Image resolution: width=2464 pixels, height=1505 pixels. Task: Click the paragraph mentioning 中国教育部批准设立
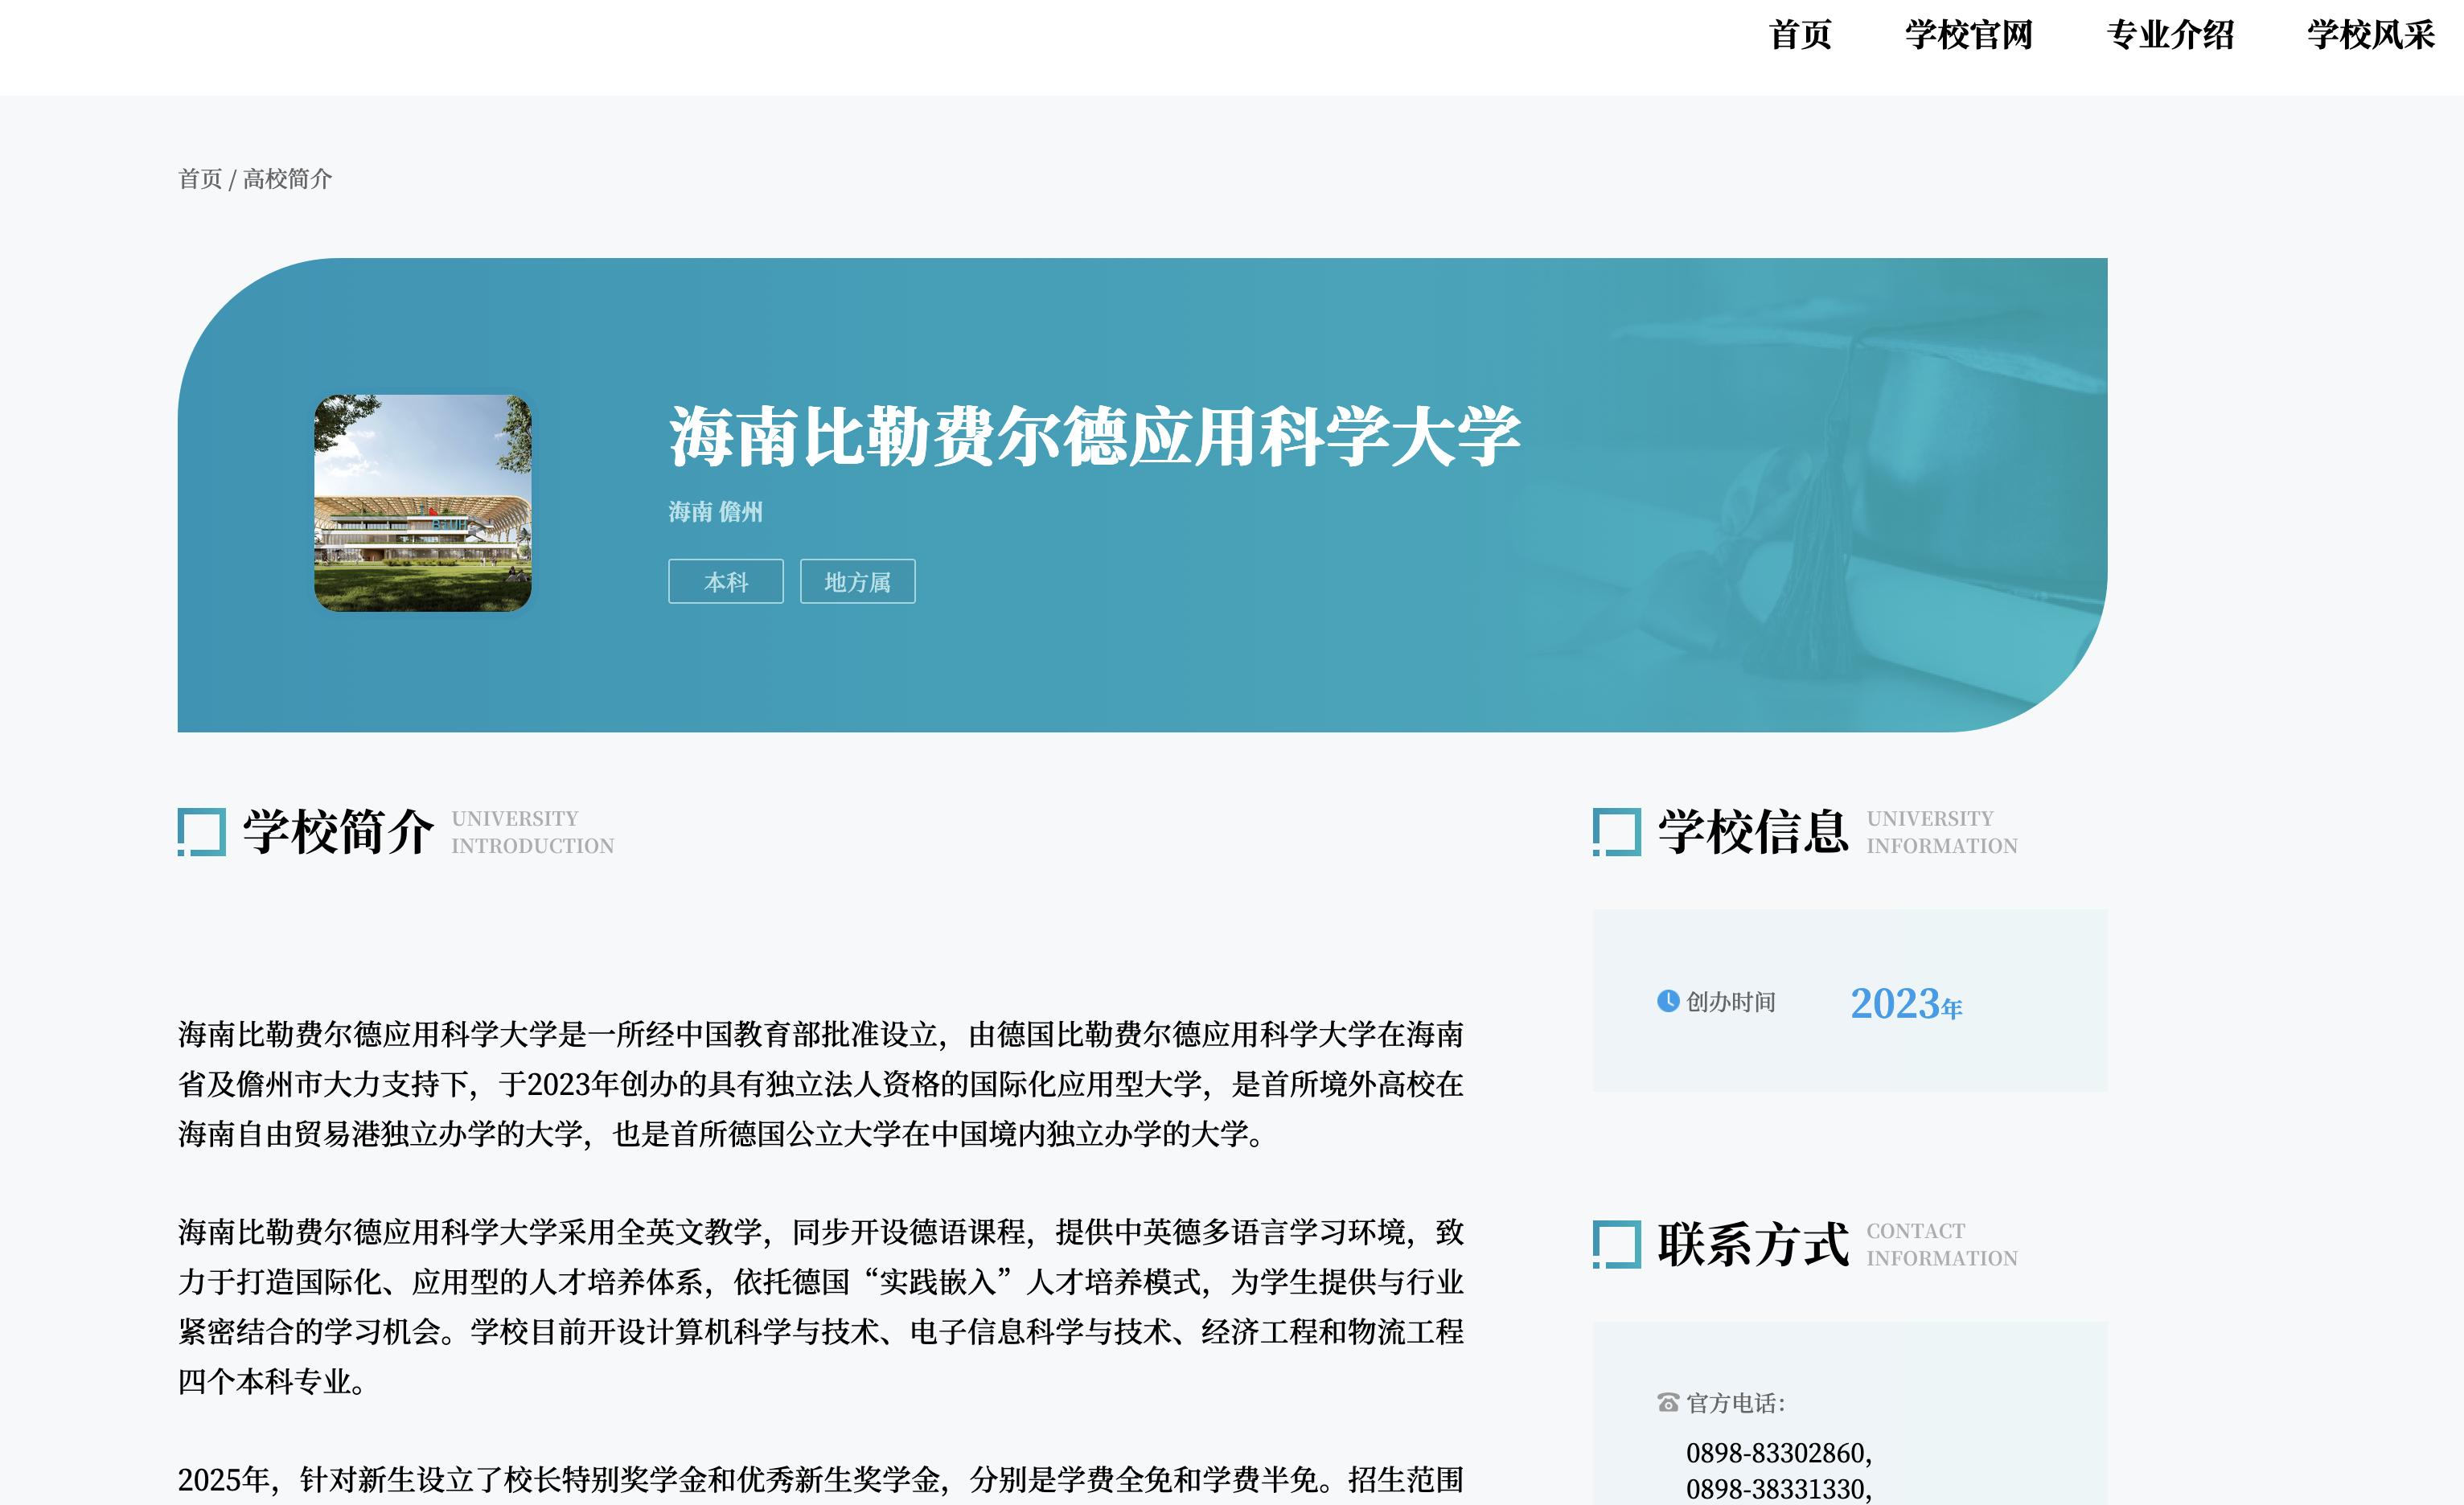tap(821, 1084)
